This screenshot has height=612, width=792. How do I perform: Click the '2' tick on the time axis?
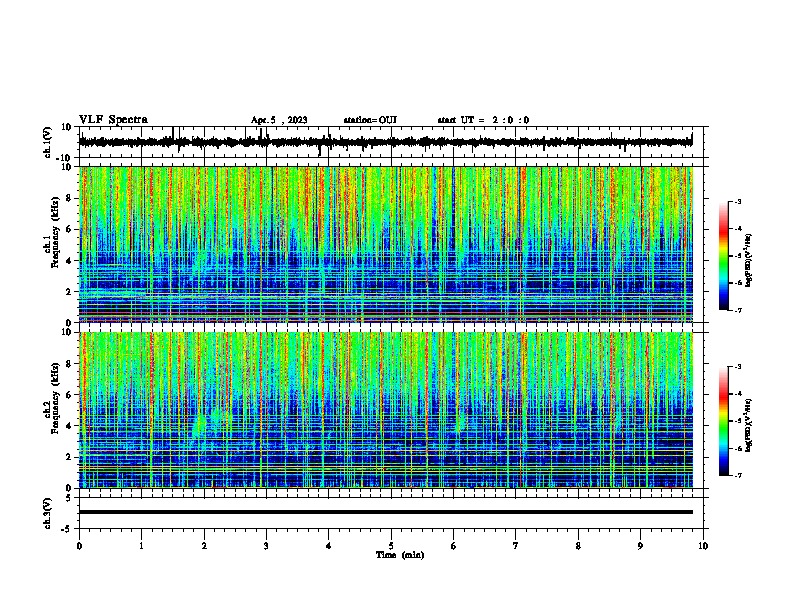pos(204,546)
